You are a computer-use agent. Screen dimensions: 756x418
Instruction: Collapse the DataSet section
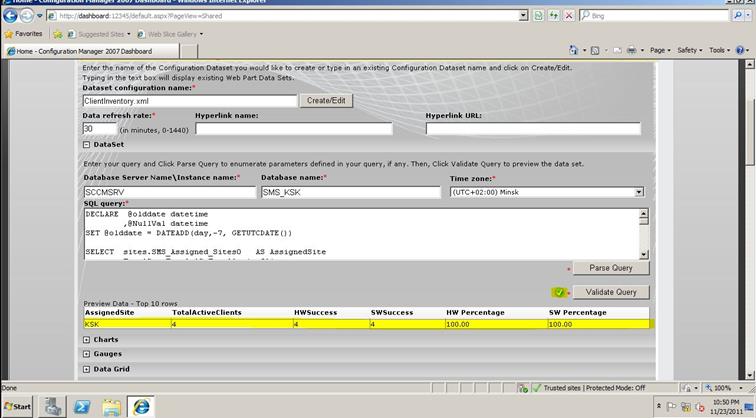pyautogui.click(x=86, y=144)
